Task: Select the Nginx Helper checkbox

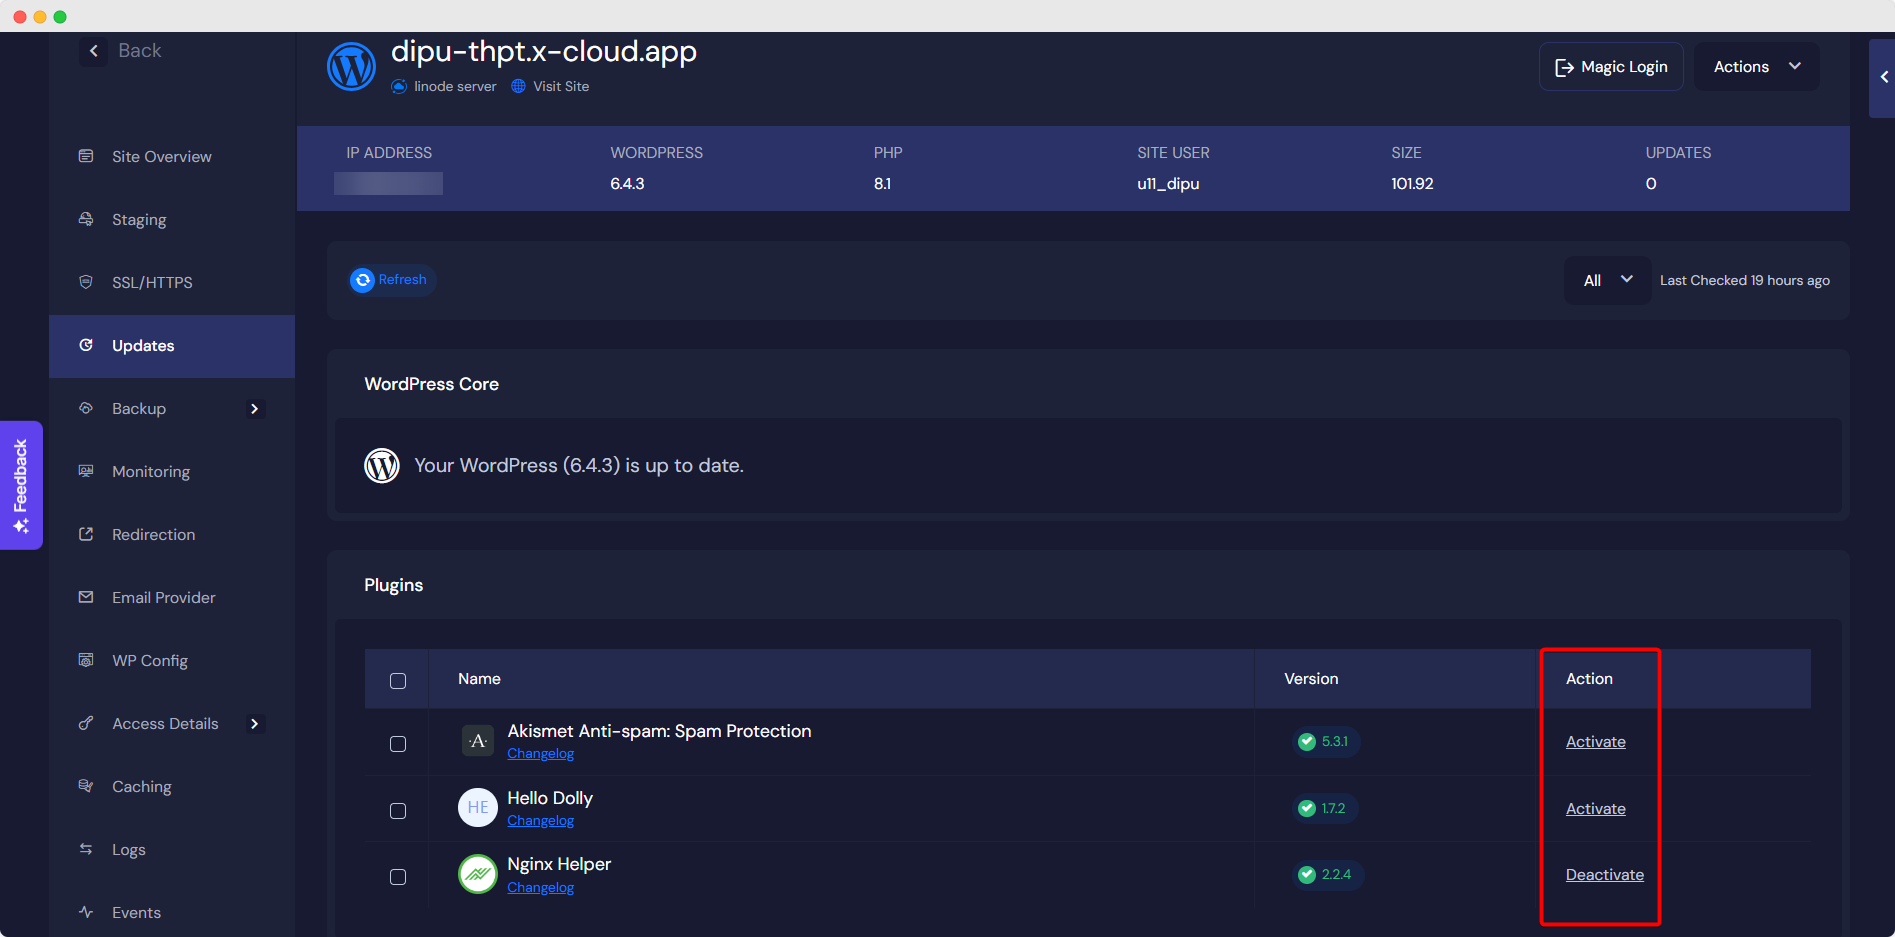Action: click(x=398, y=877)
